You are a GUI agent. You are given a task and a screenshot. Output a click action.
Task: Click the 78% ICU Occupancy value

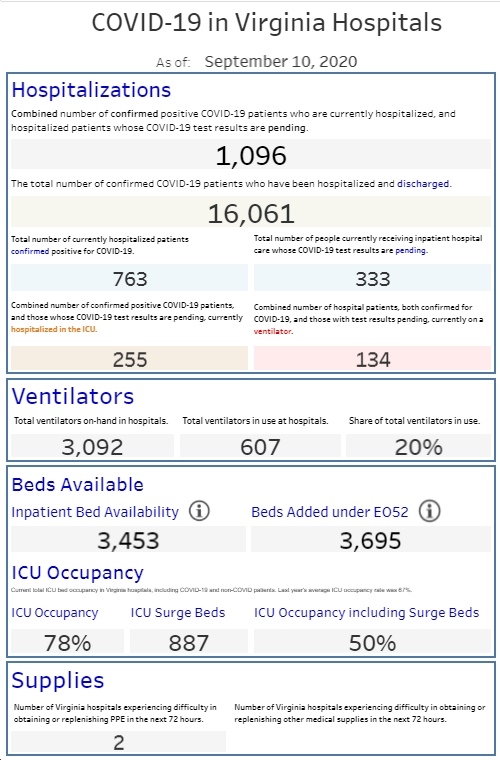(67, 642)
